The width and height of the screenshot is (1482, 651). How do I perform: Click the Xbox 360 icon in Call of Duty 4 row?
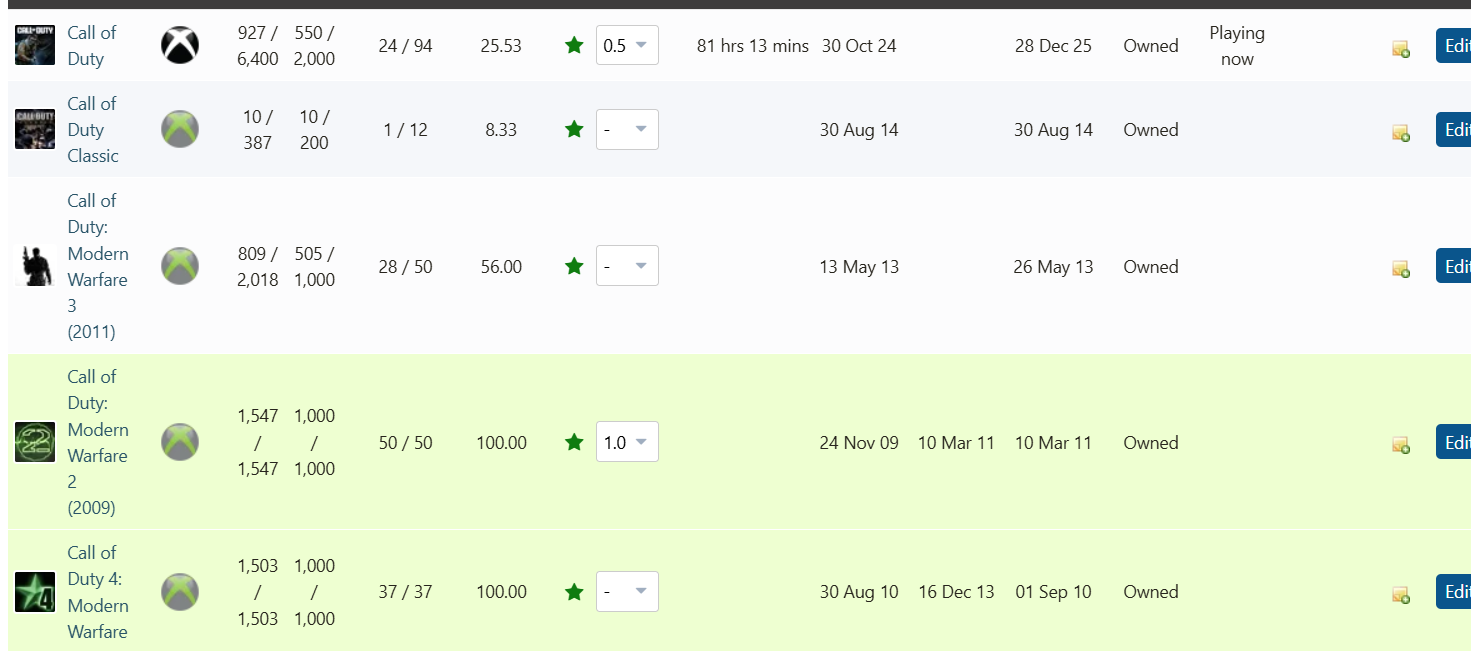(x=180, y=591)
